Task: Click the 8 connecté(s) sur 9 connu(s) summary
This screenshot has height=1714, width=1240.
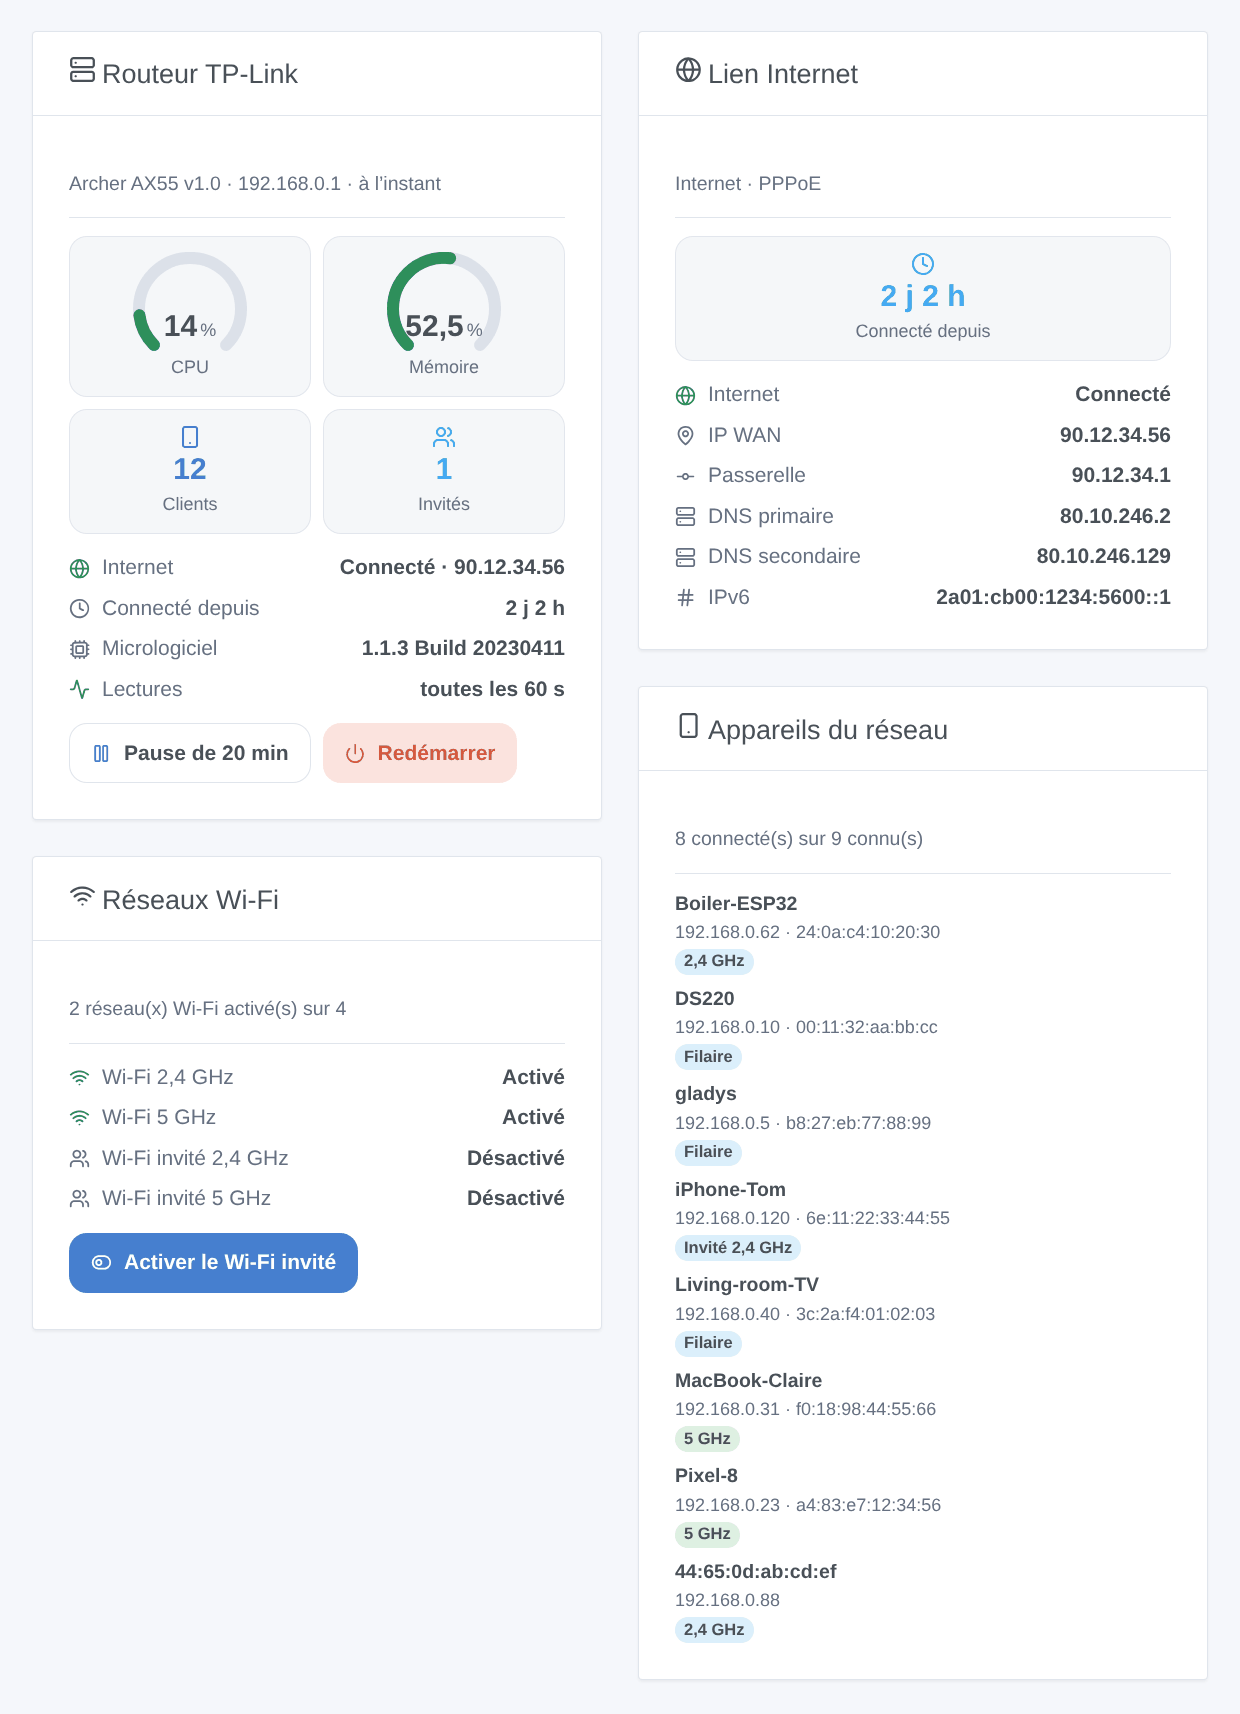Action: 799,839
